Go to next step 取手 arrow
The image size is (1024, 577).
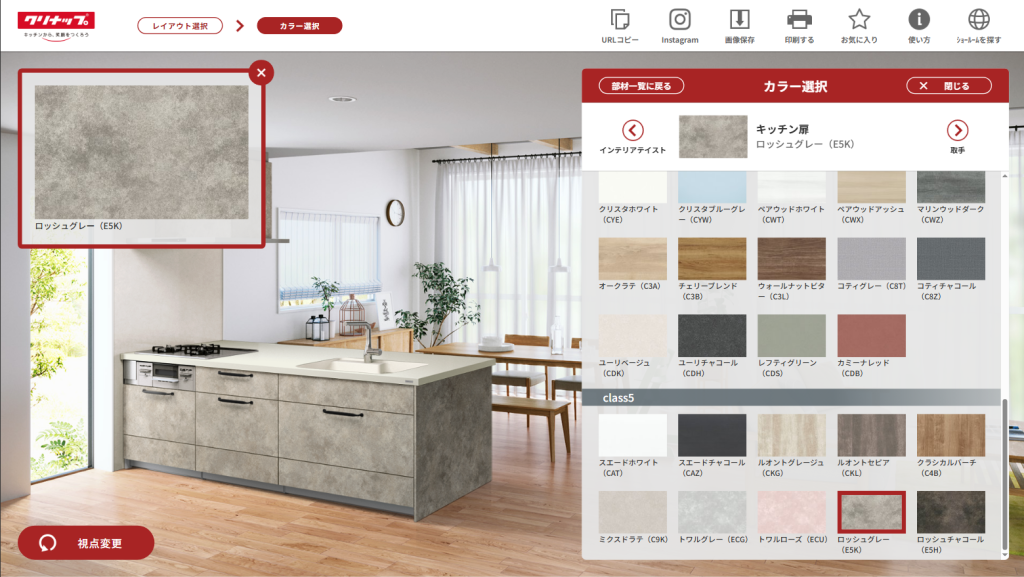coord(957,130)
